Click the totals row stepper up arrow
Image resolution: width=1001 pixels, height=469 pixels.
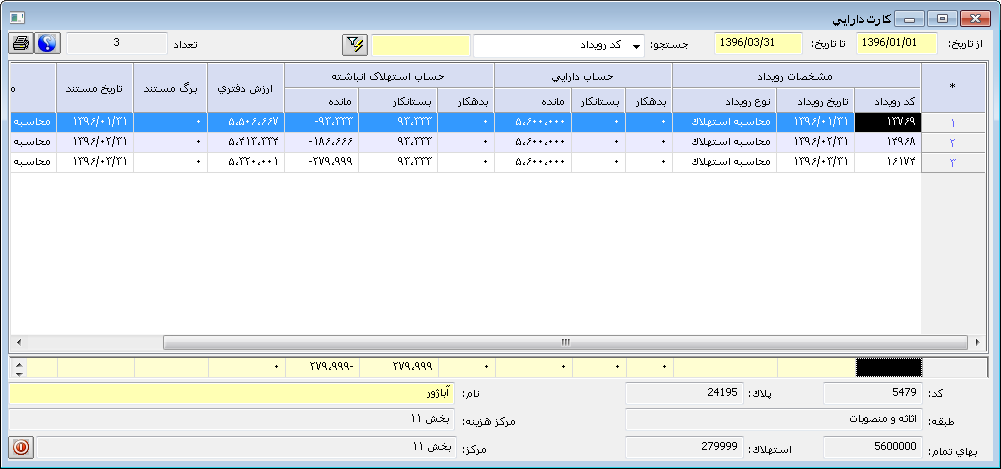pos(18,363)
